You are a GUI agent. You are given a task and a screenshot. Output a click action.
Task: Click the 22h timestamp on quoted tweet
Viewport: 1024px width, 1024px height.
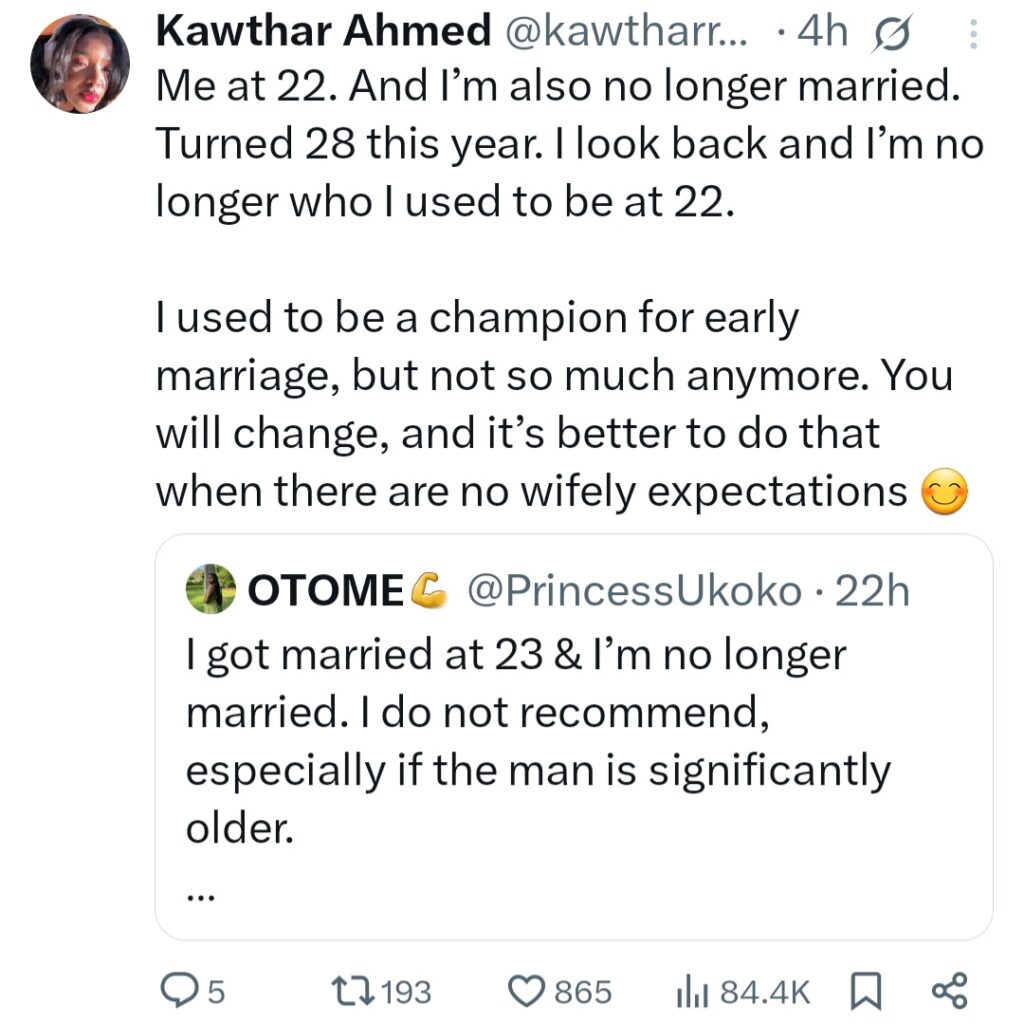click(x=872, y=590)
